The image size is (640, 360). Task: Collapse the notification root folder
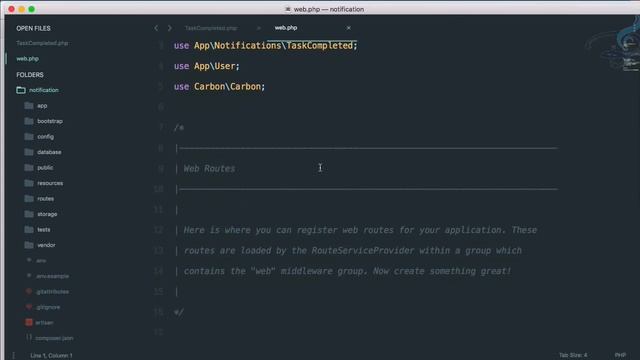(x=38, y=90)
